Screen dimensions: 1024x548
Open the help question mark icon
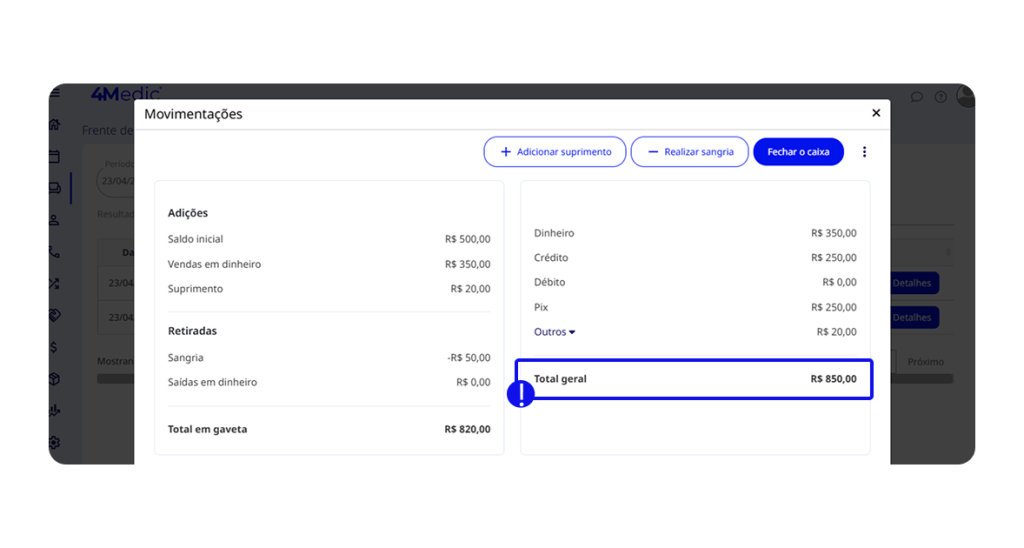(940, 97)
